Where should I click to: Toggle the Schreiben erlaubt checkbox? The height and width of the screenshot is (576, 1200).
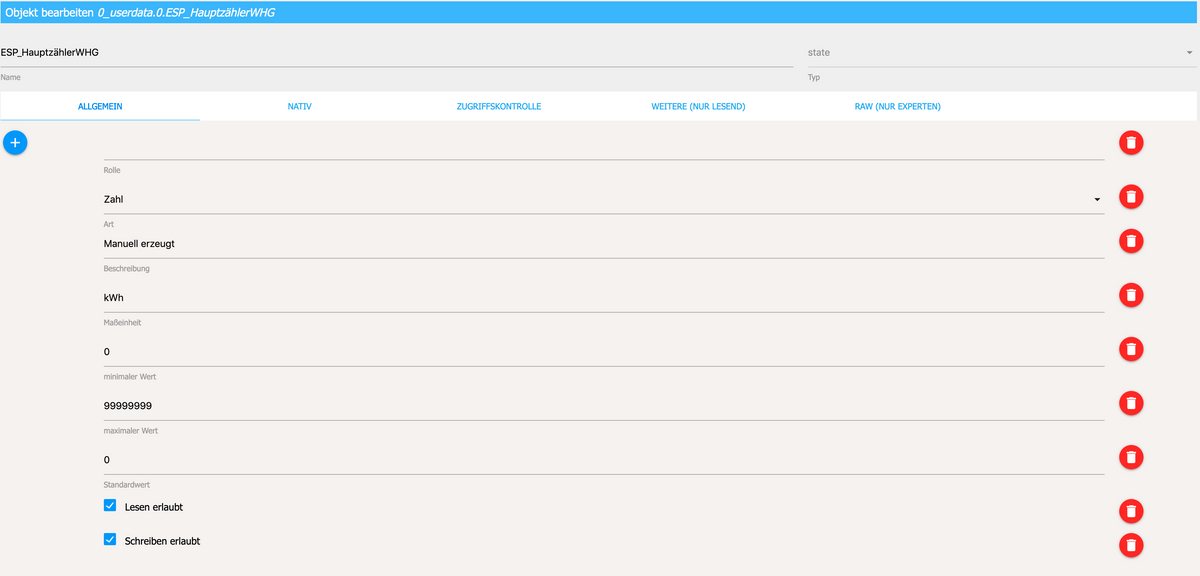point(110,539)
